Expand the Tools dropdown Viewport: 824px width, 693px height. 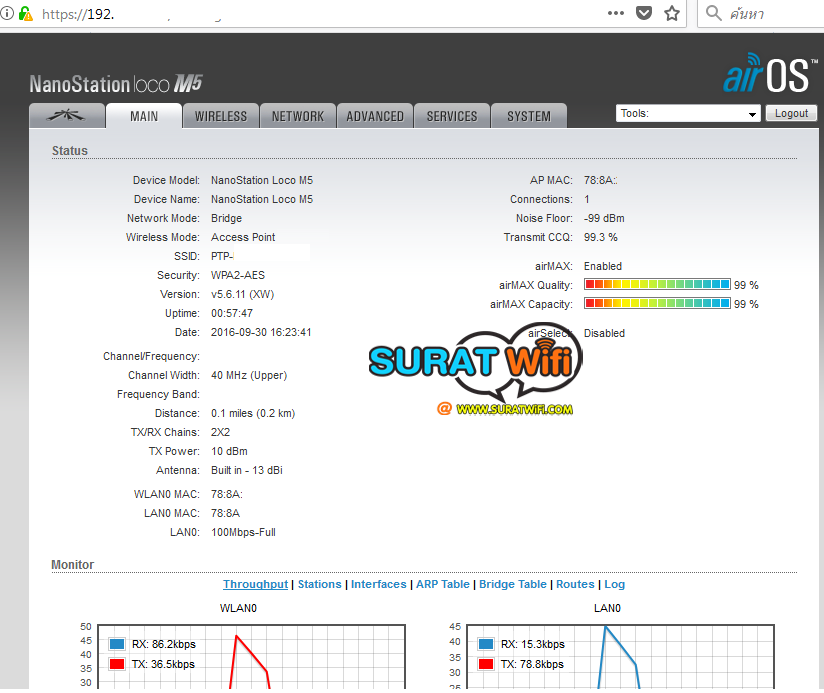(688, 113)
